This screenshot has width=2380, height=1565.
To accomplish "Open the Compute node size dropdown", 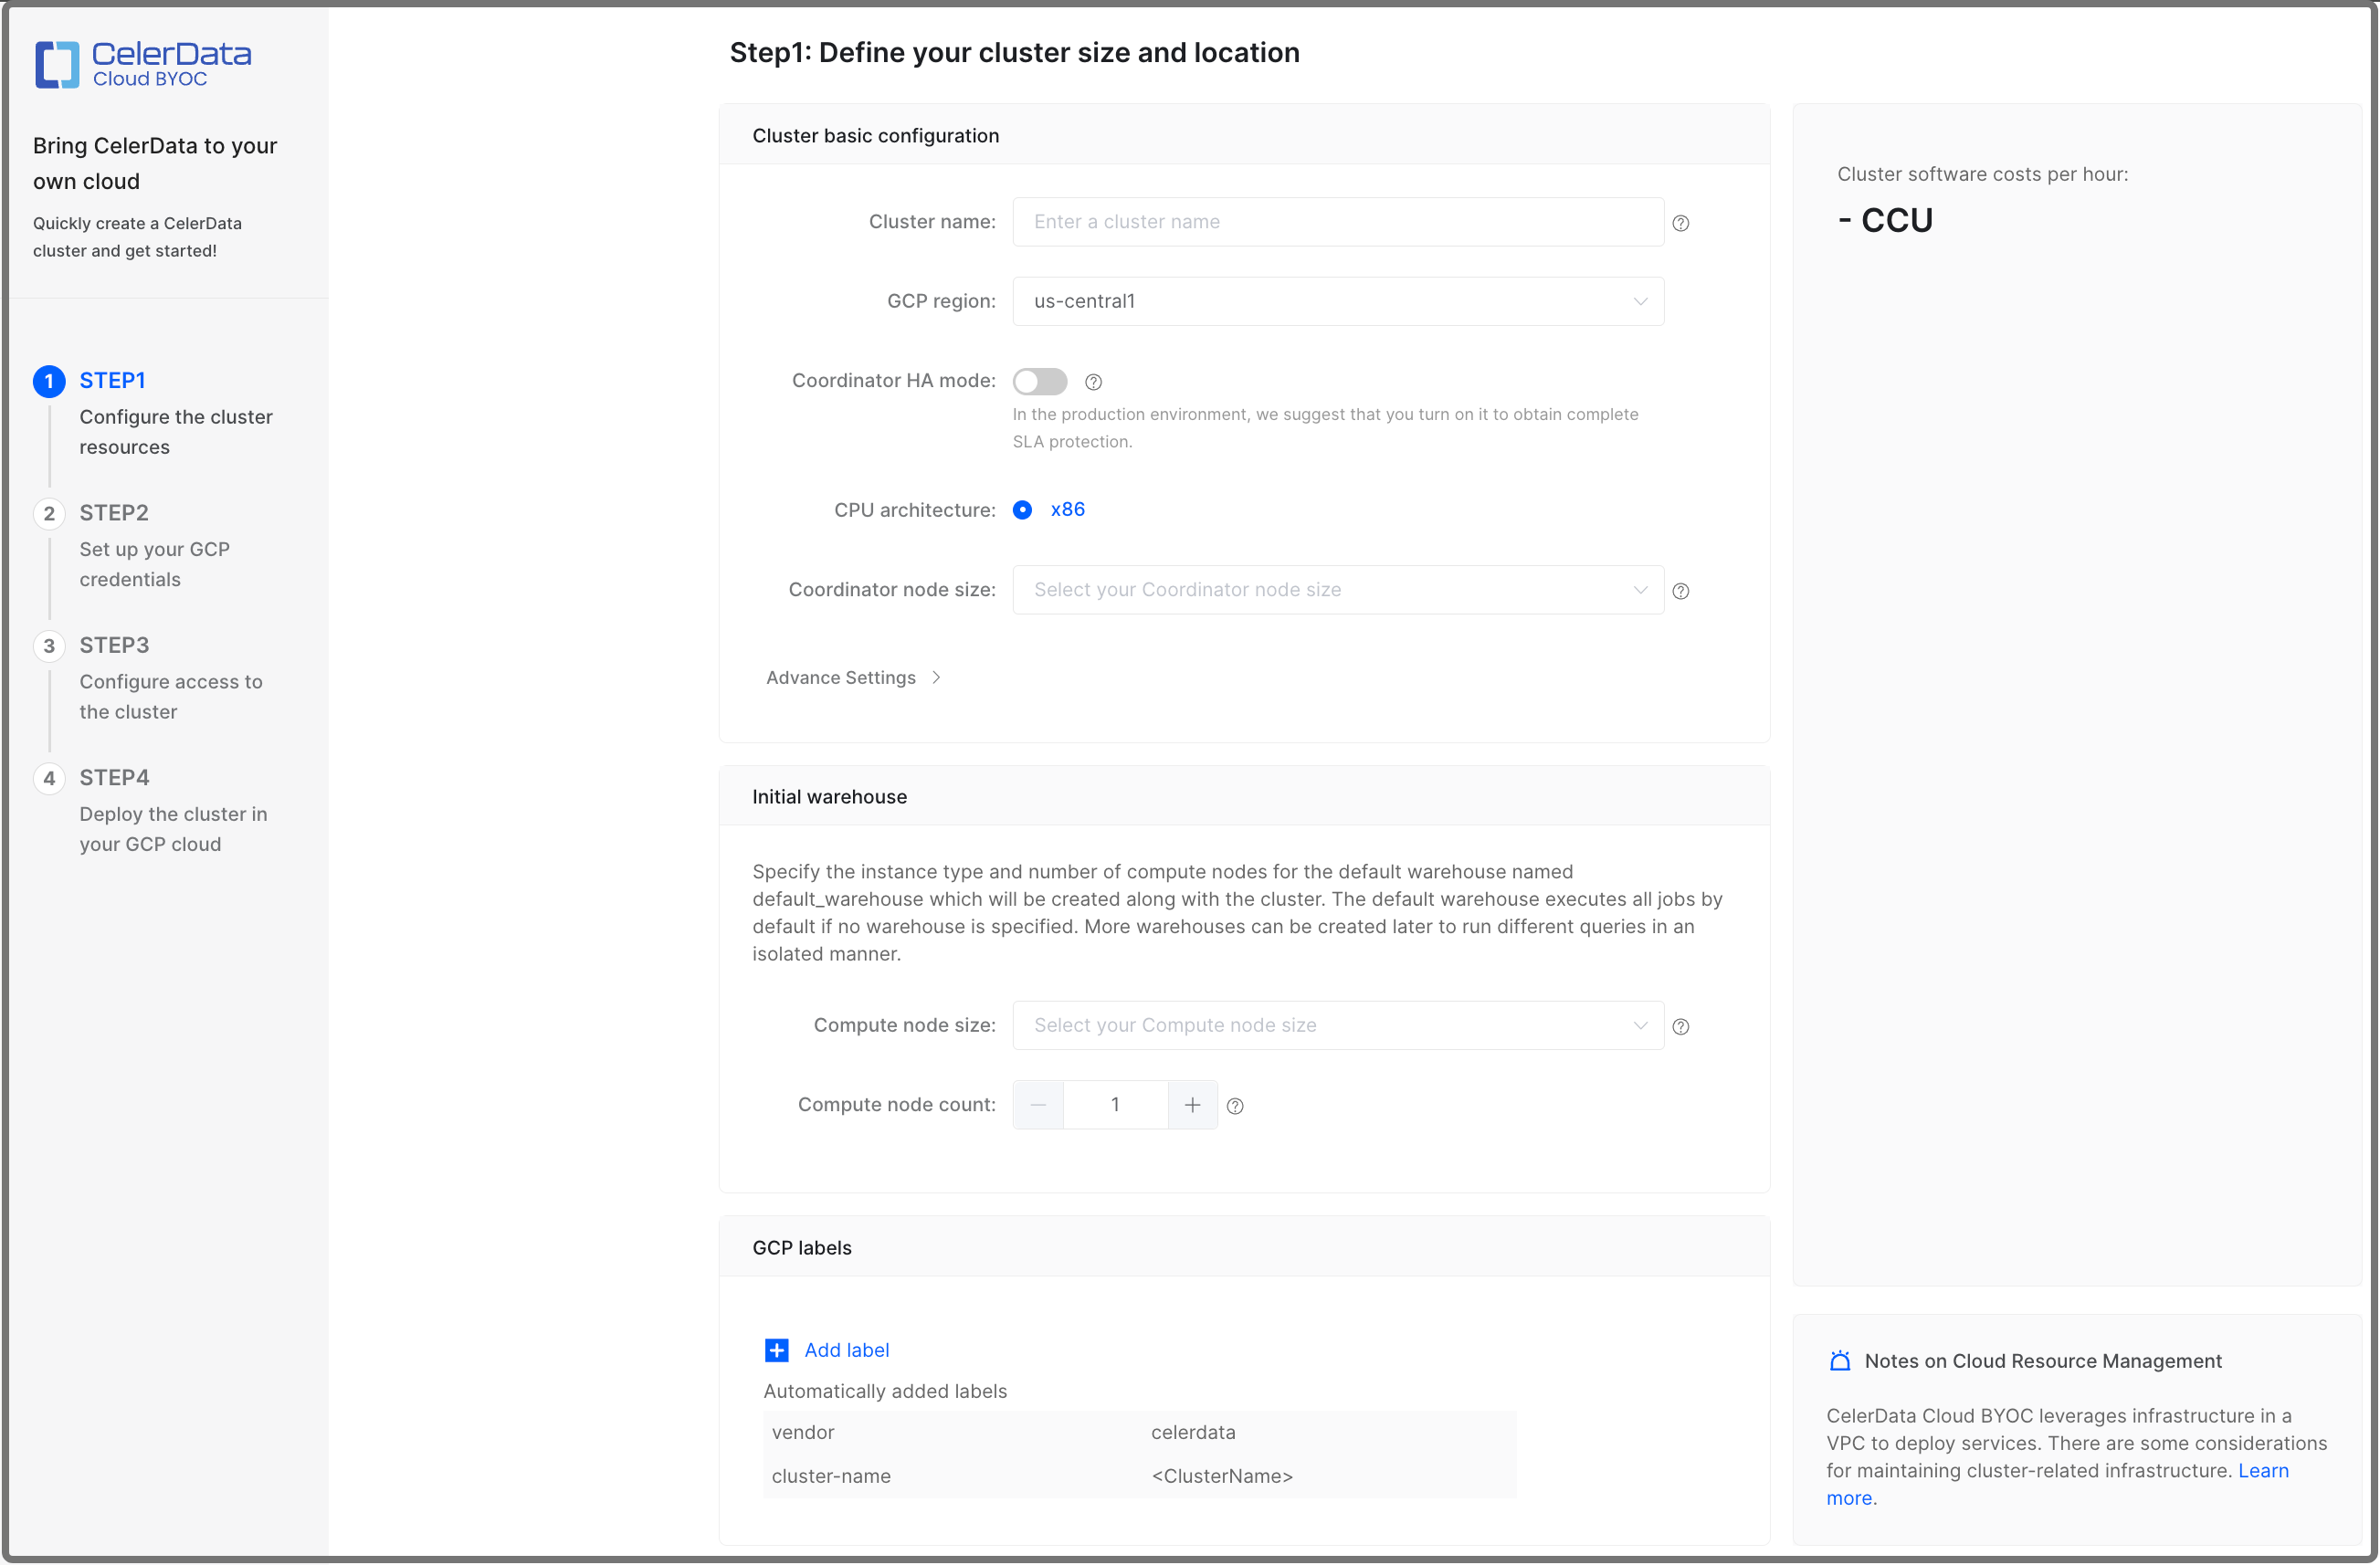I will 1337,1025.
